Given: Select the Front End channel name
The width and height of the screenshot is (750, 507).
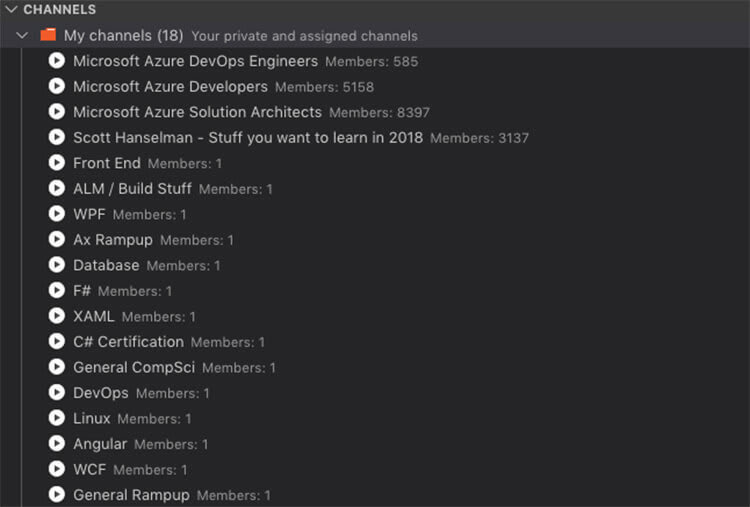Looking at the screenshot, I should tap(107, 163).
